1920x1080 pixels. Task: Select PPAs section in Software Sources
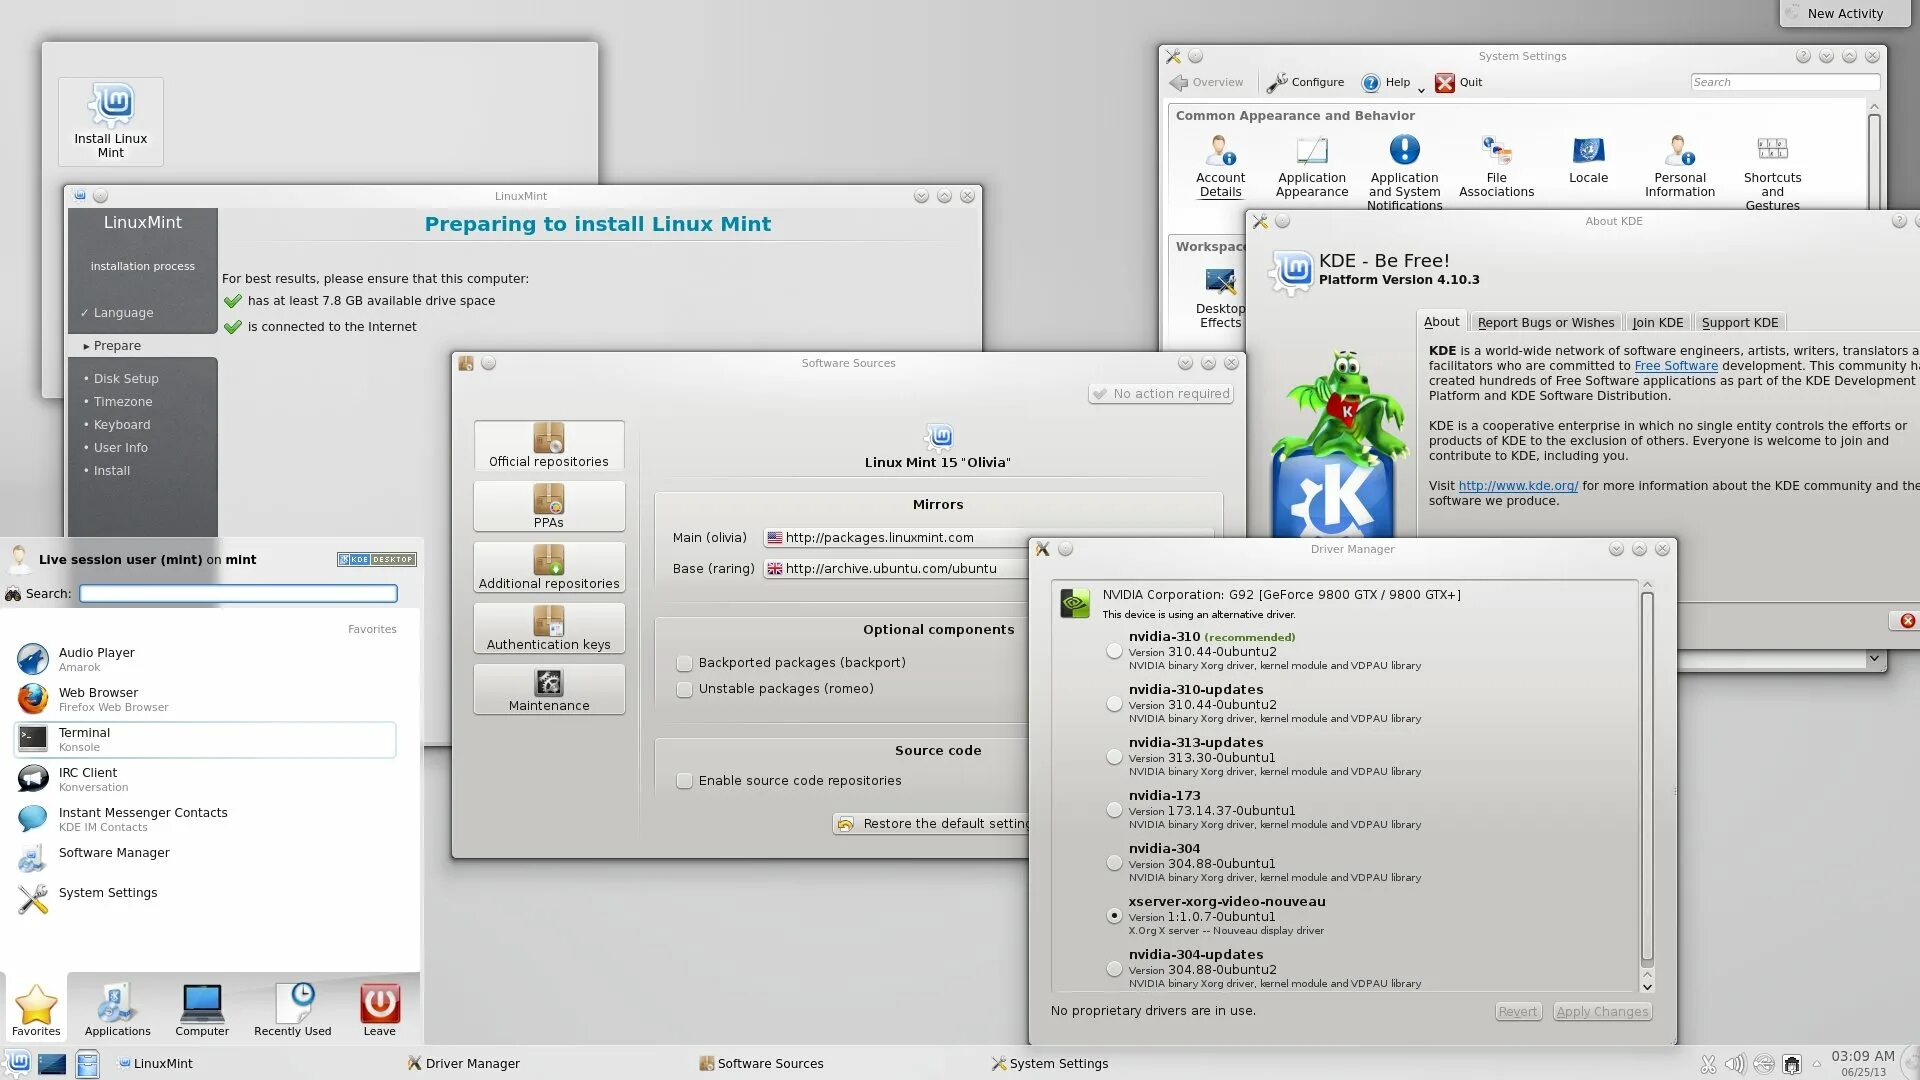tap(549, 507)
